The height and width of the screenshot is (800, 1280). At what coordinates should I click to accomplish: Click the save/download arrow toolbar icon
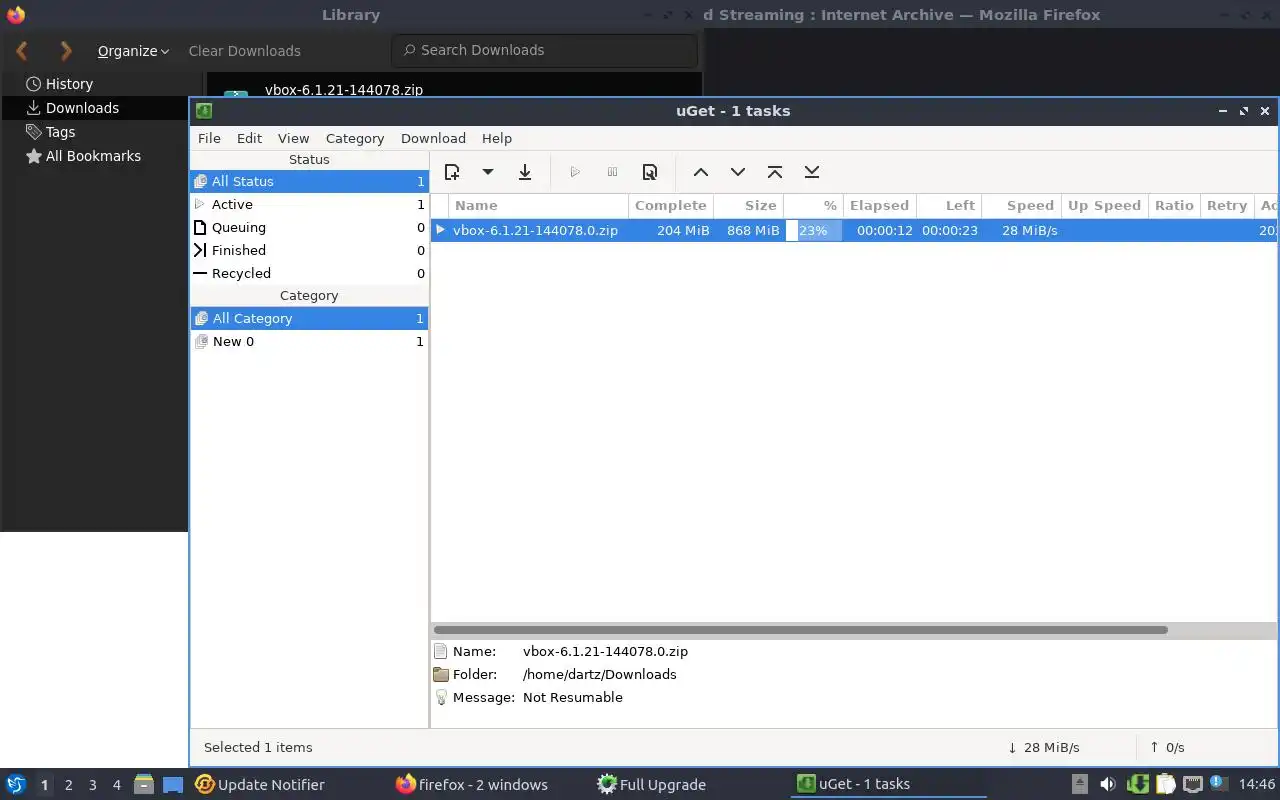524,172
